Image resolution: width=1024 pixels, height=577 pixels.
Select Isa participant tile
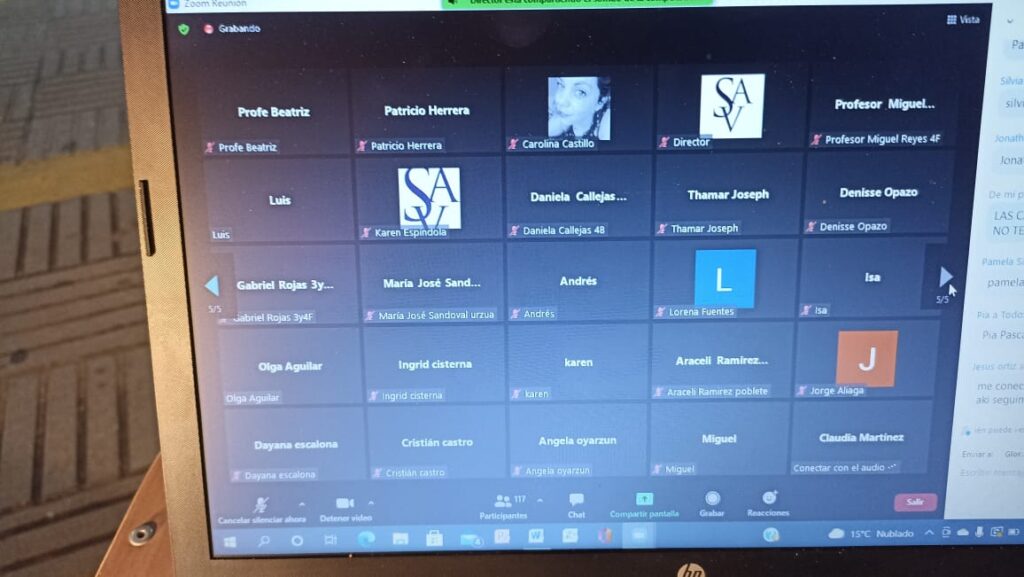(872, 277)
